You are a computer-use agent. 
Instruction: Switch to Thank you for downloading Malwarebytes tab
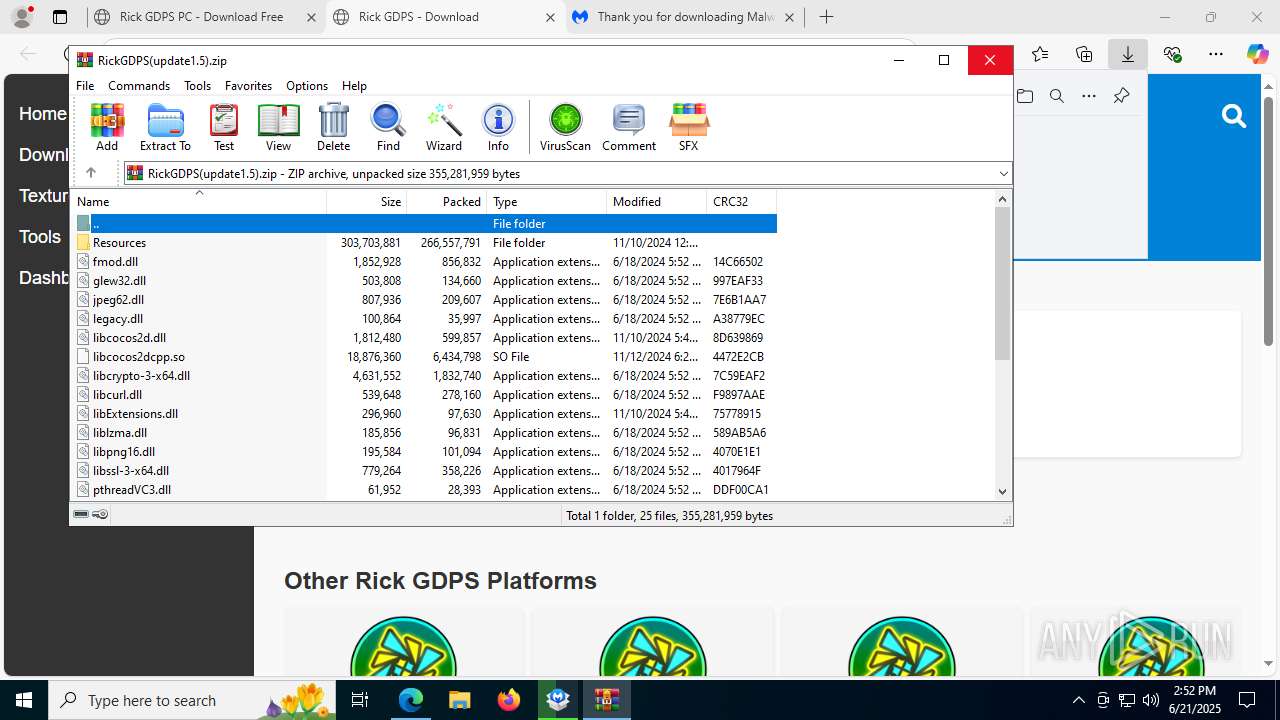point(686,17)
